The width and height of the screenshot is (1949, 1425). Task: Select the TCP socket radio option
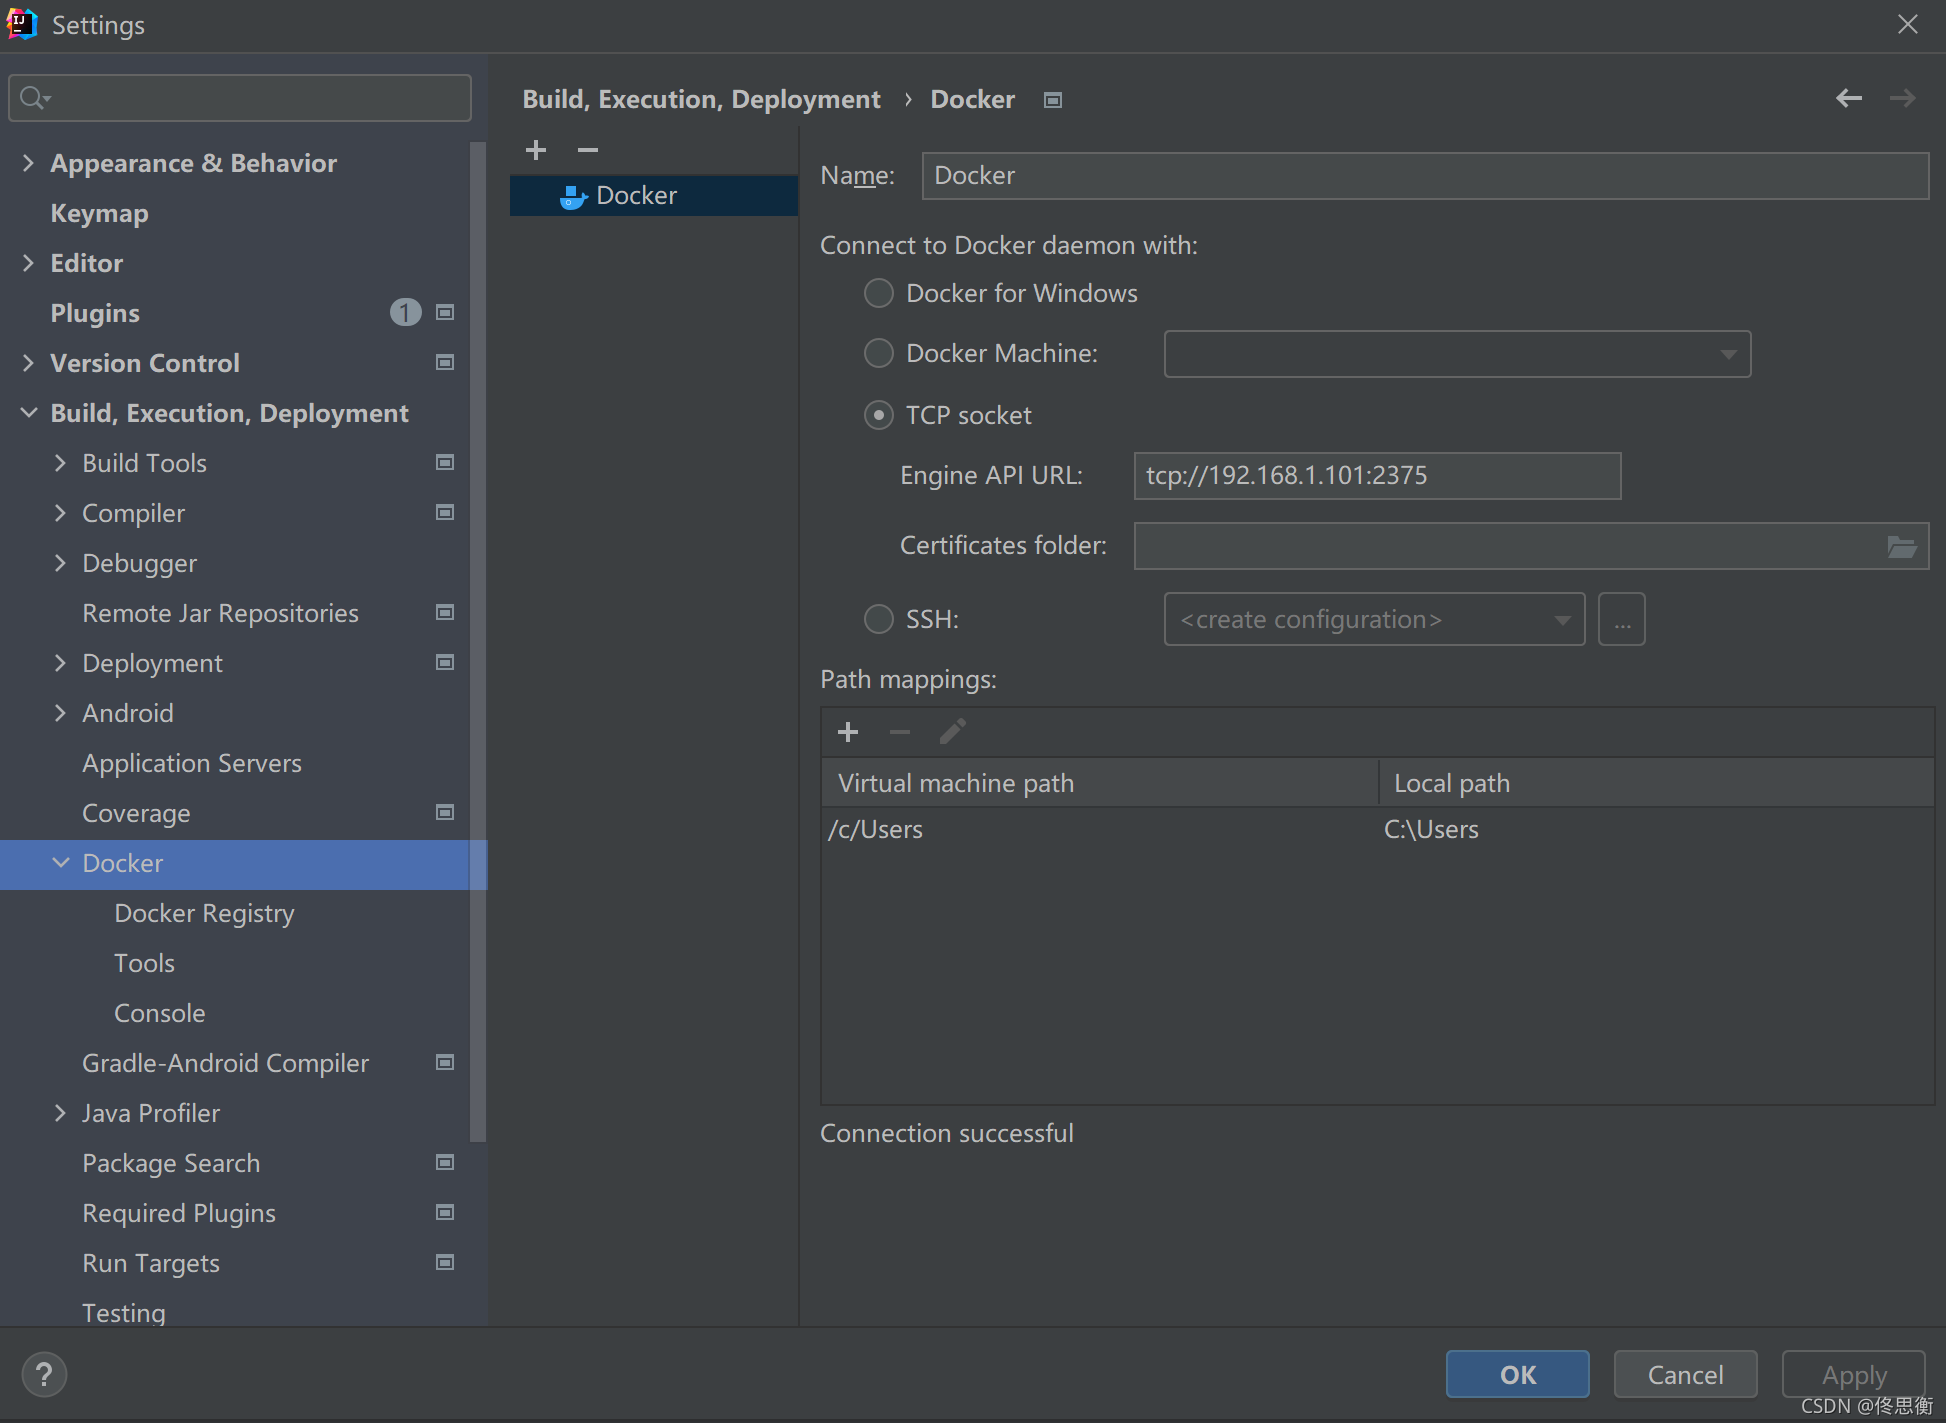(x=879, y=416)
